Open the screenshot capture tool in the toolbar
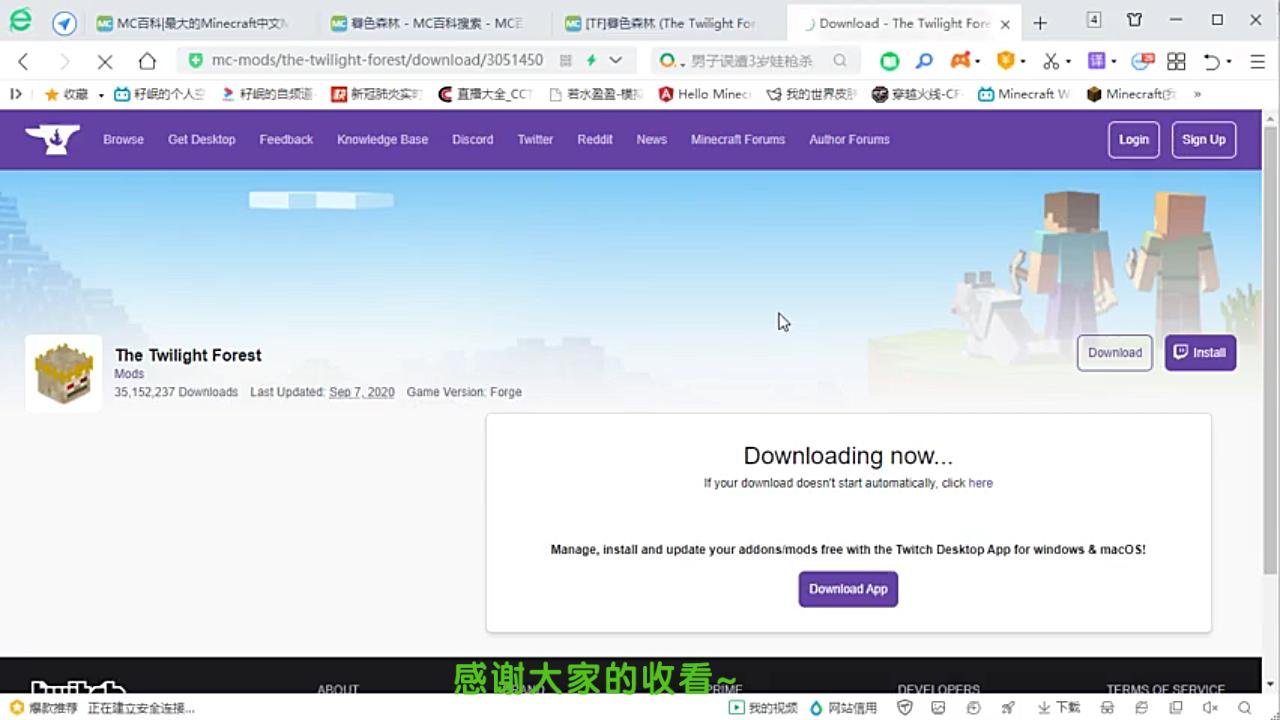The height and width of the screenshot is (720, 1280). click(x=1052, y=61)
